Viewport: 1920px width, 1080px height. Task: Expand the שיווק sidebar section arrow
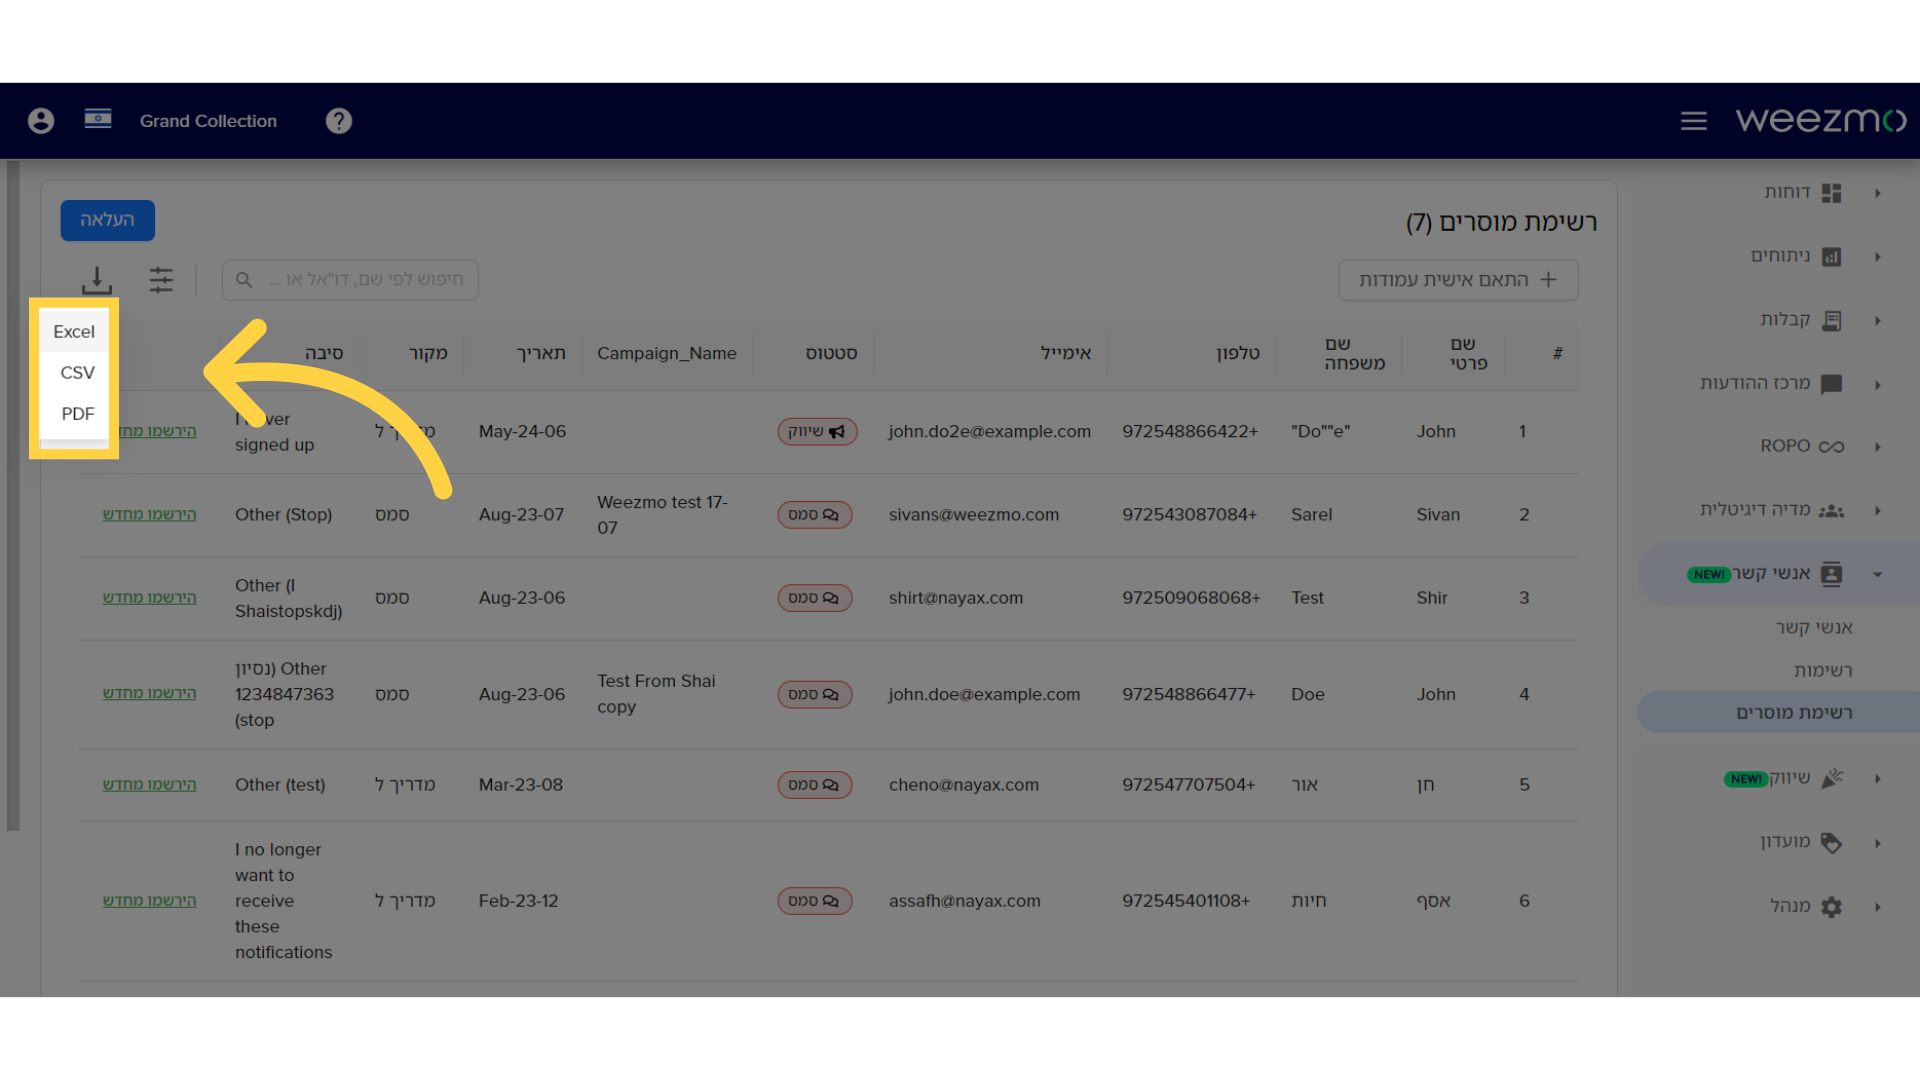(x=1878, y=779)
